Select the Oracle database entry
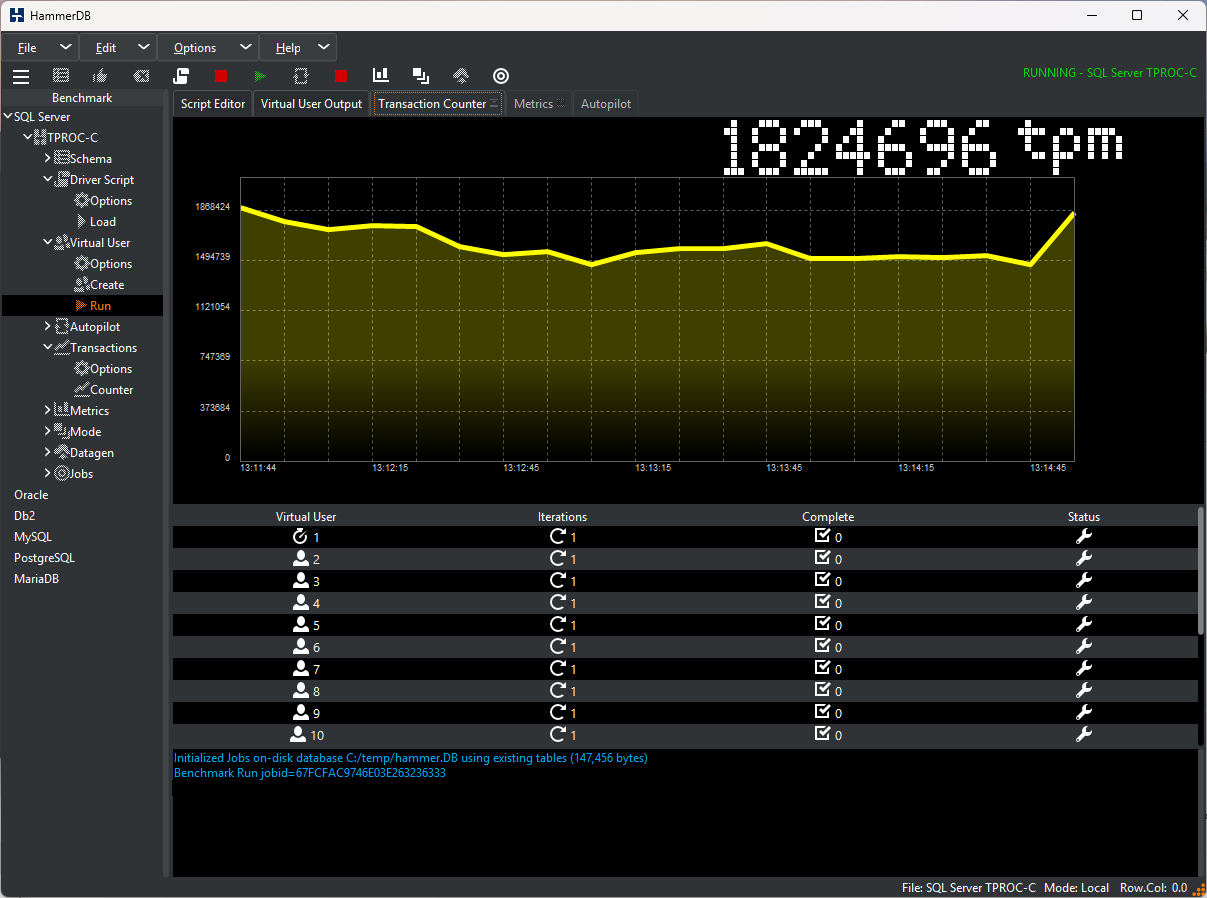This screenshot has height=898, width=1207. click(x=31, y=495)
